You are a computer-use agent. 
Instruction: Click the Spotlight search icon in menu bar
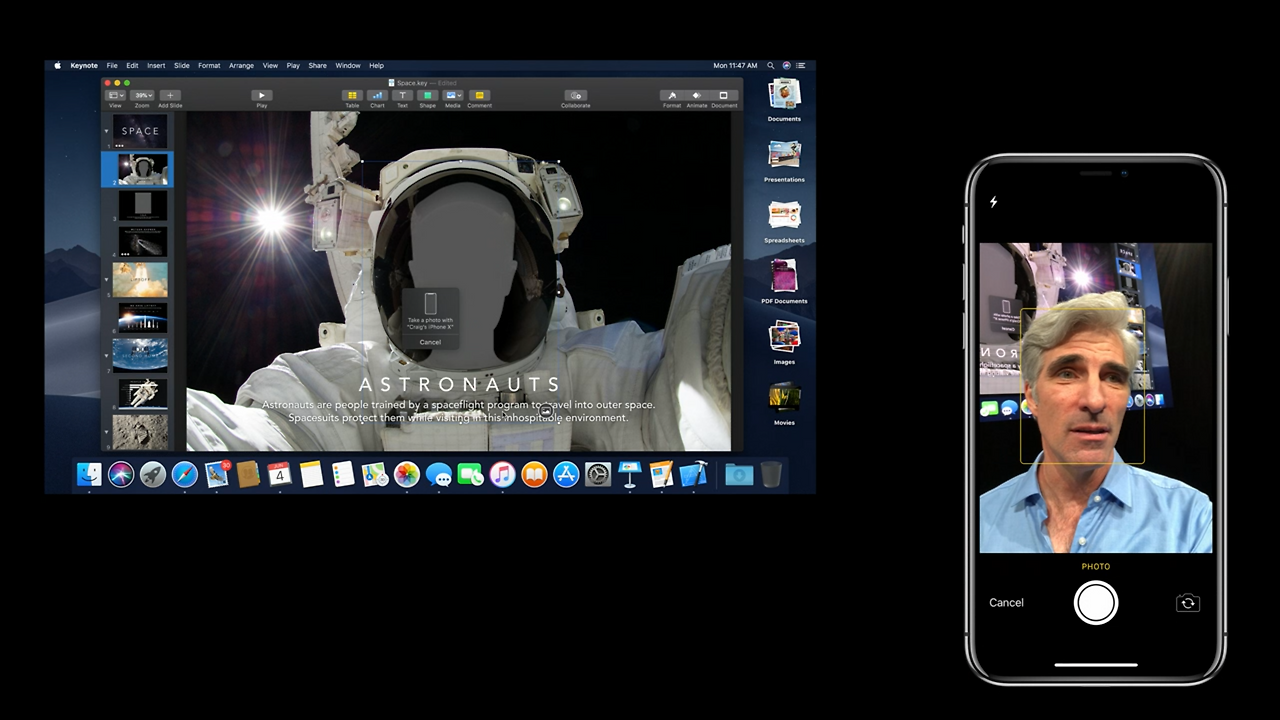coord(771,66)
